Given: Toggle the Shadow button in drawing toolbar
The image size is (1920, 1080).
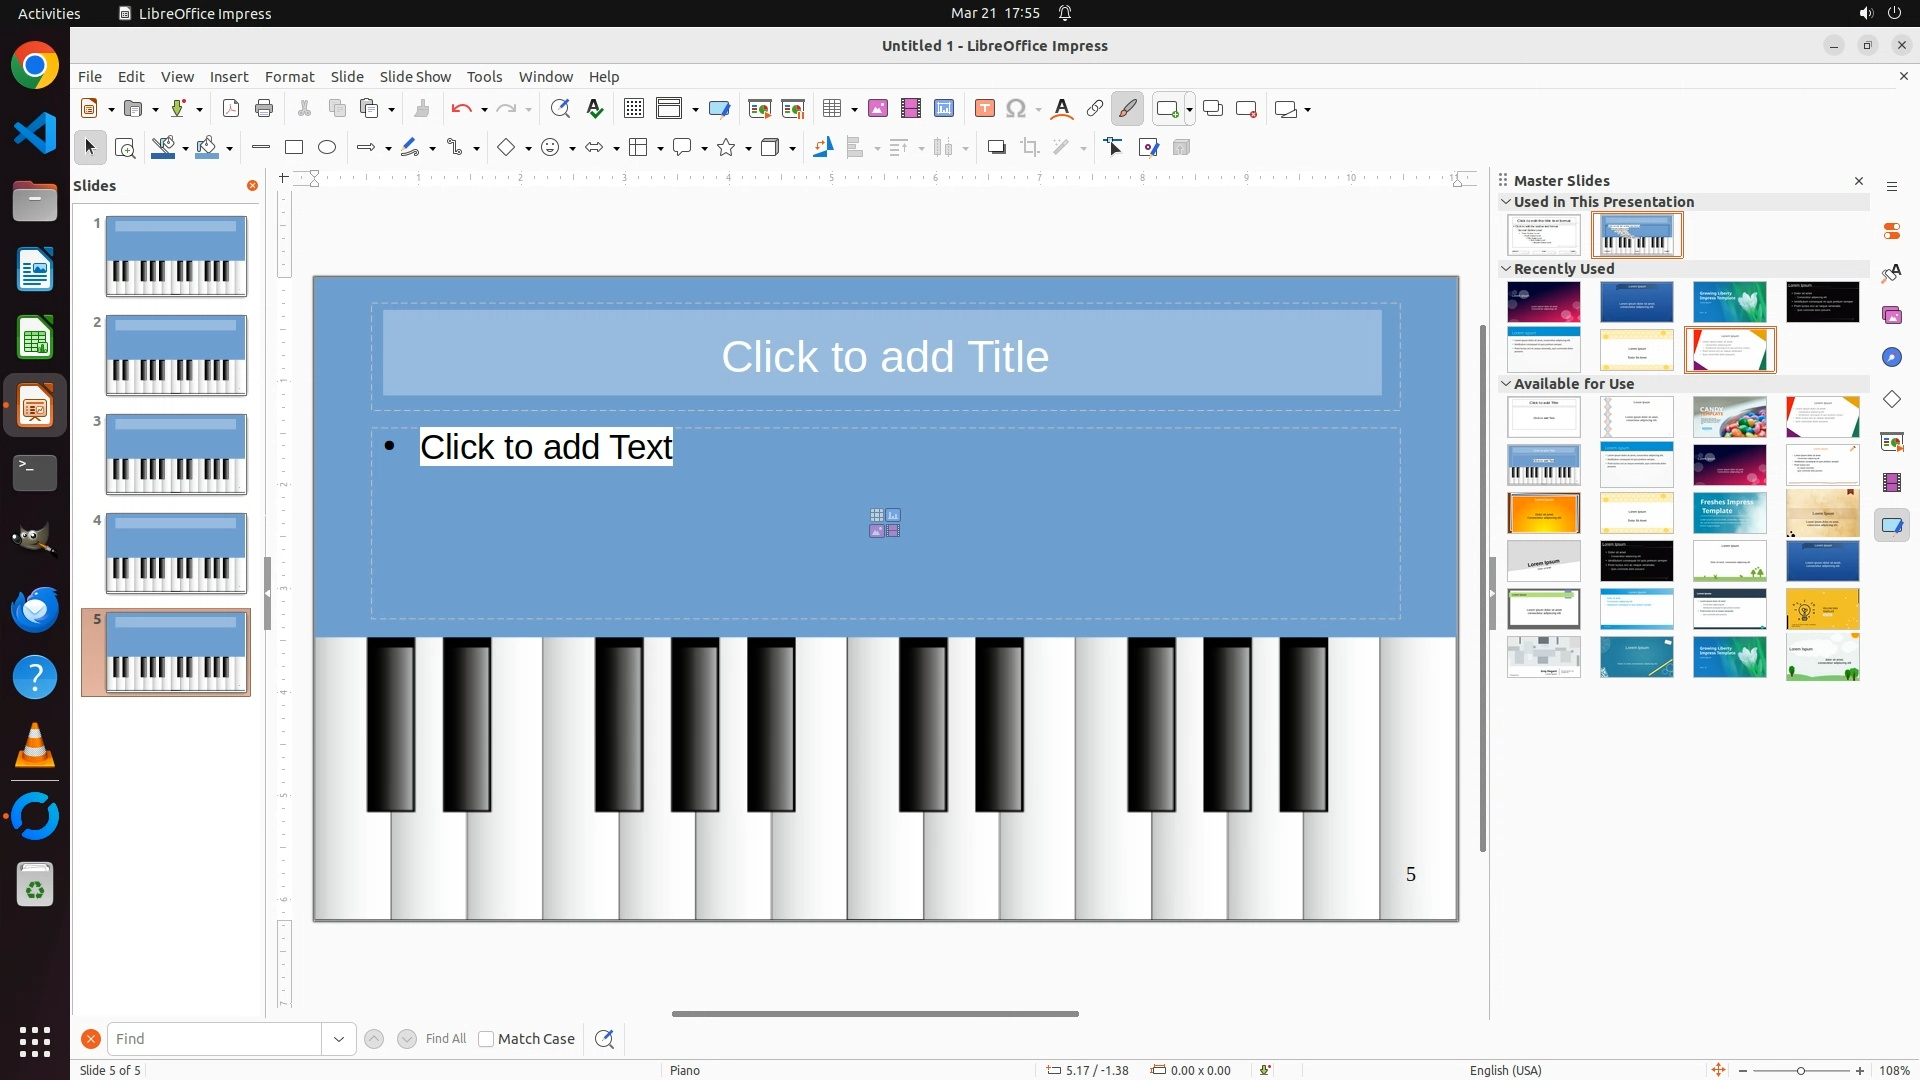Looking at the screenshot, I should [996, 148].
